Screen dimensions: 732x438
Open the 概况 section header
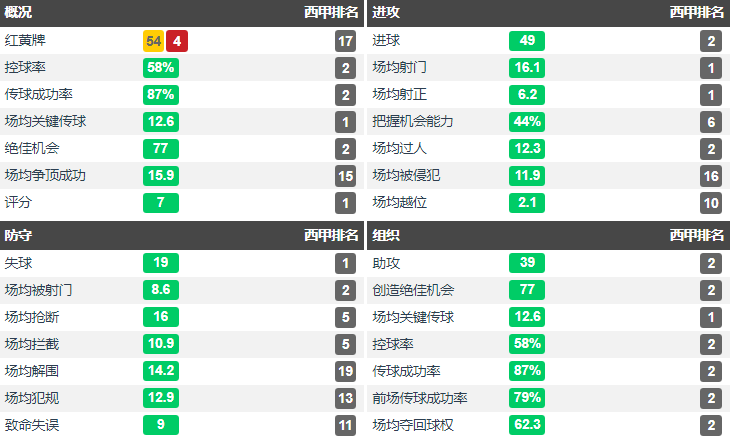(x=18, y=12)
